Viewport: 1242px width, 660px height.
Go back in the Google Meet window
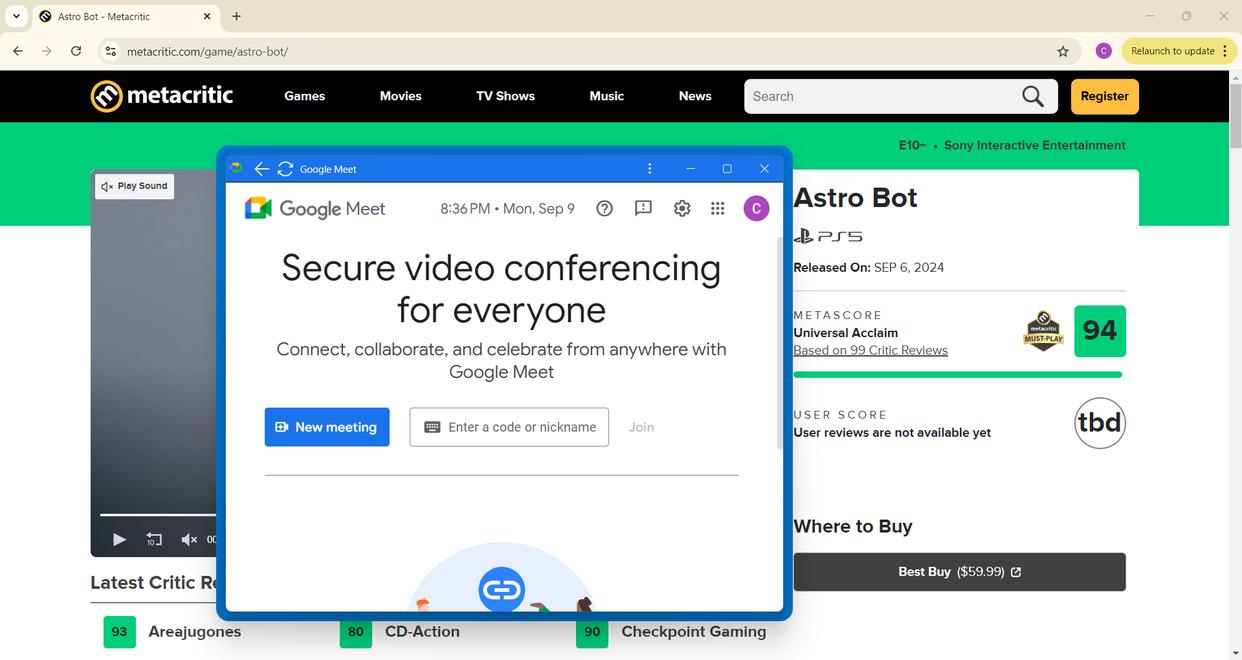(x=262, y=169)
